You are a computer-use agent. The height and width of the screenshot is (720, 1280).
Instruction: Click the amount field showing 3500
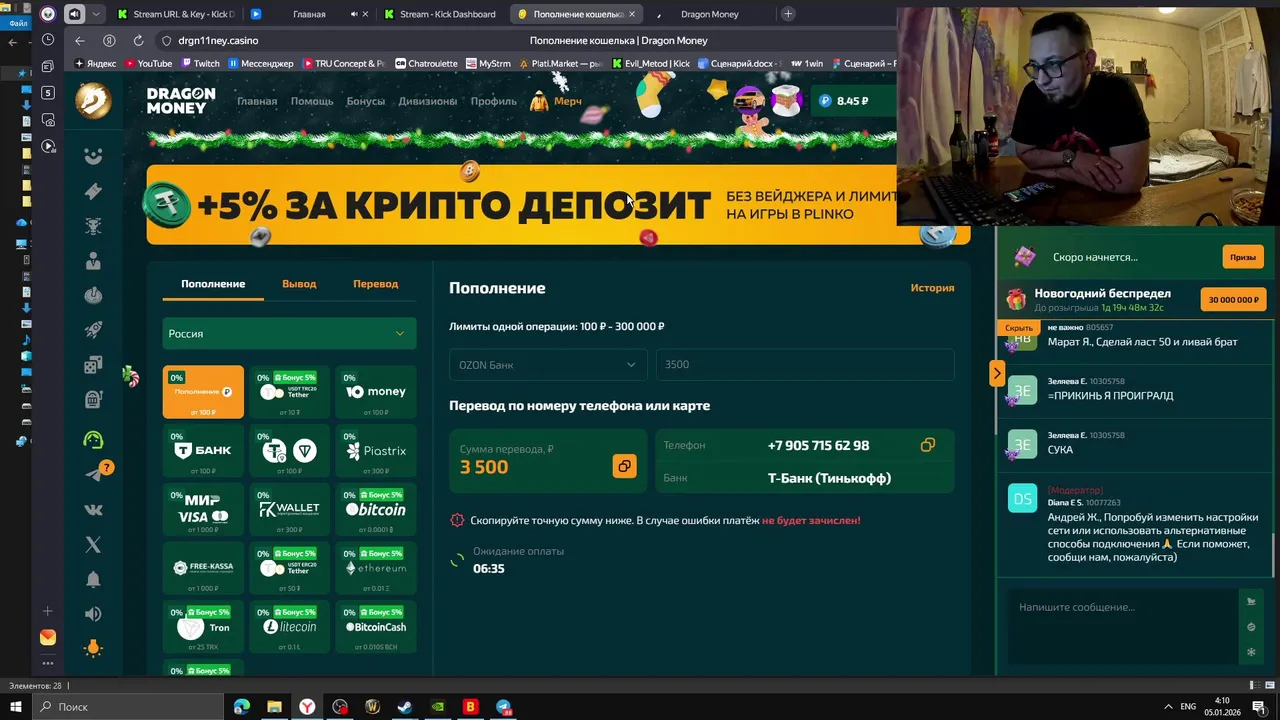[x=804, y=365]
